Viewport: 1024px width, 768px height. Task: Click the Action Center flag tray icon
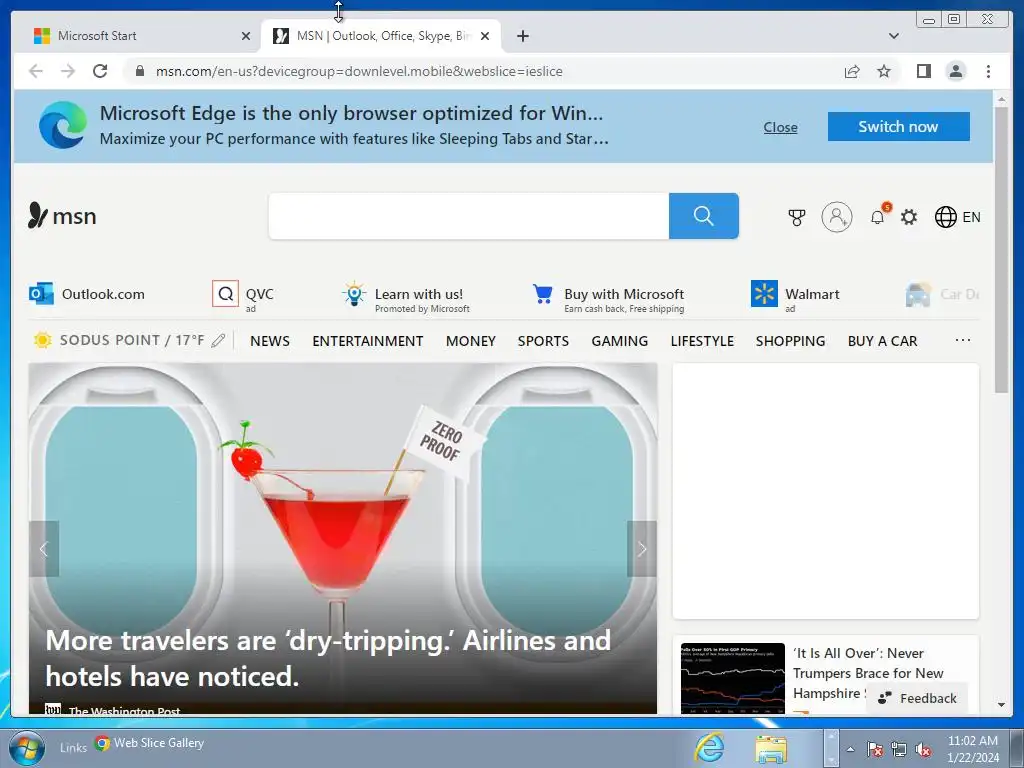click(875, 750)
